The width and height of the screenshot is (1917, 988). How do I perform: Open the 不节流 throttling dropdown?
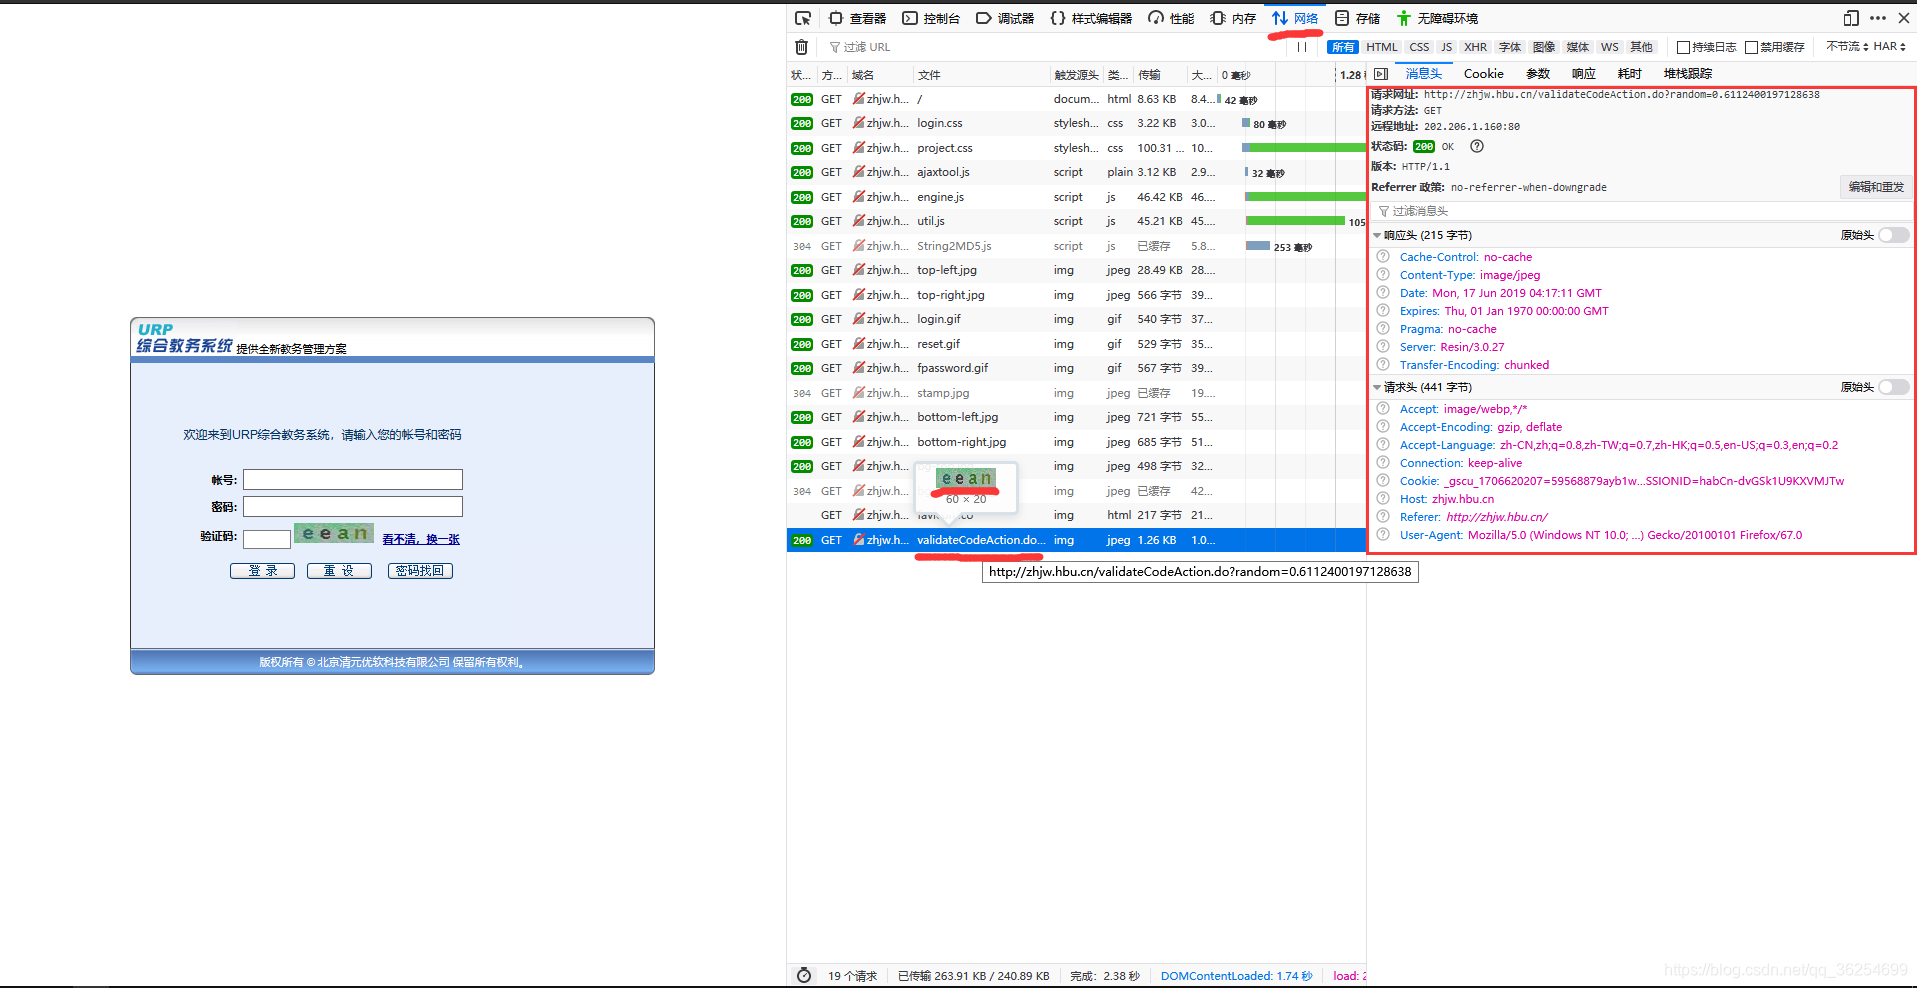(x=1847, y=46)
